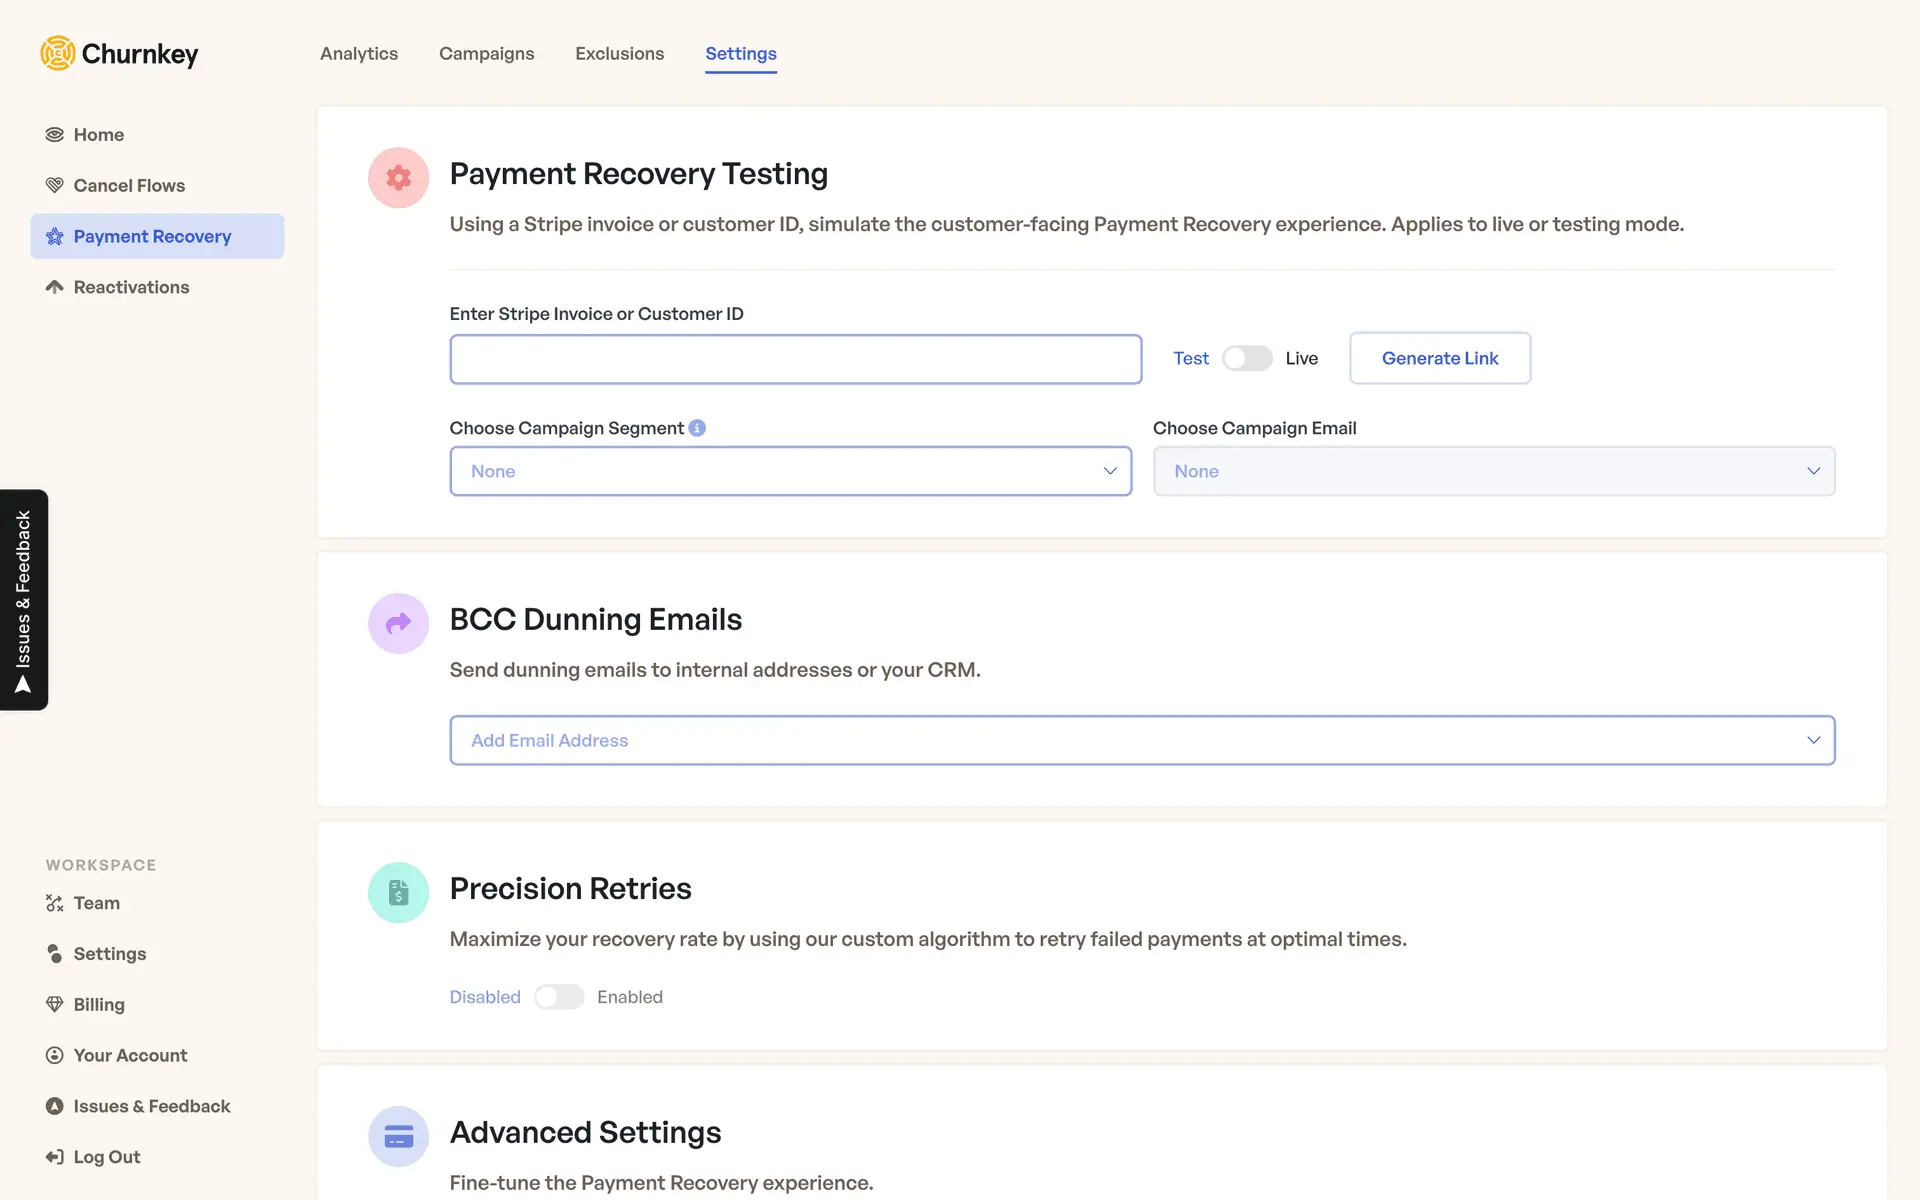Open Cancel Flows via its heart icon
Screen dimensions: 1920x1200
coord(55,185)
